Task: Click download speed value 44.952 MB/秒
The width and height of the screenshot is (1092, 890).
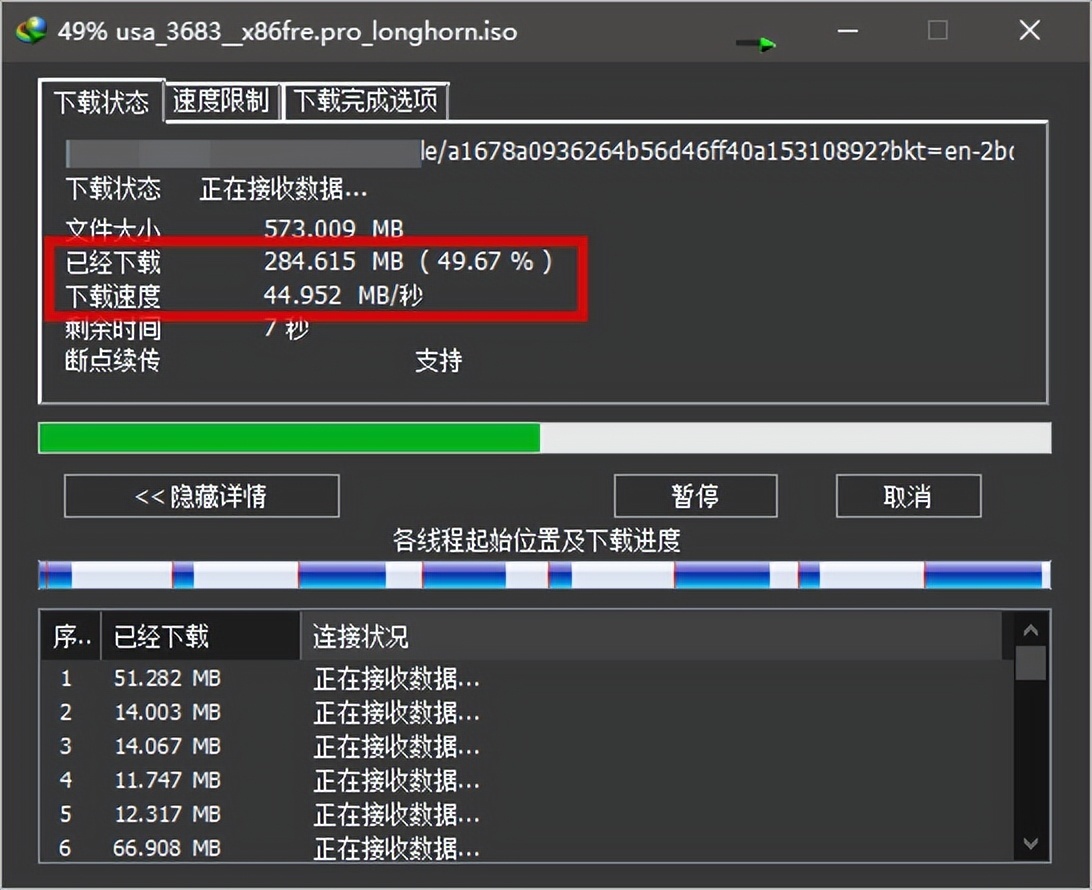Action: [x=343, y=295]
